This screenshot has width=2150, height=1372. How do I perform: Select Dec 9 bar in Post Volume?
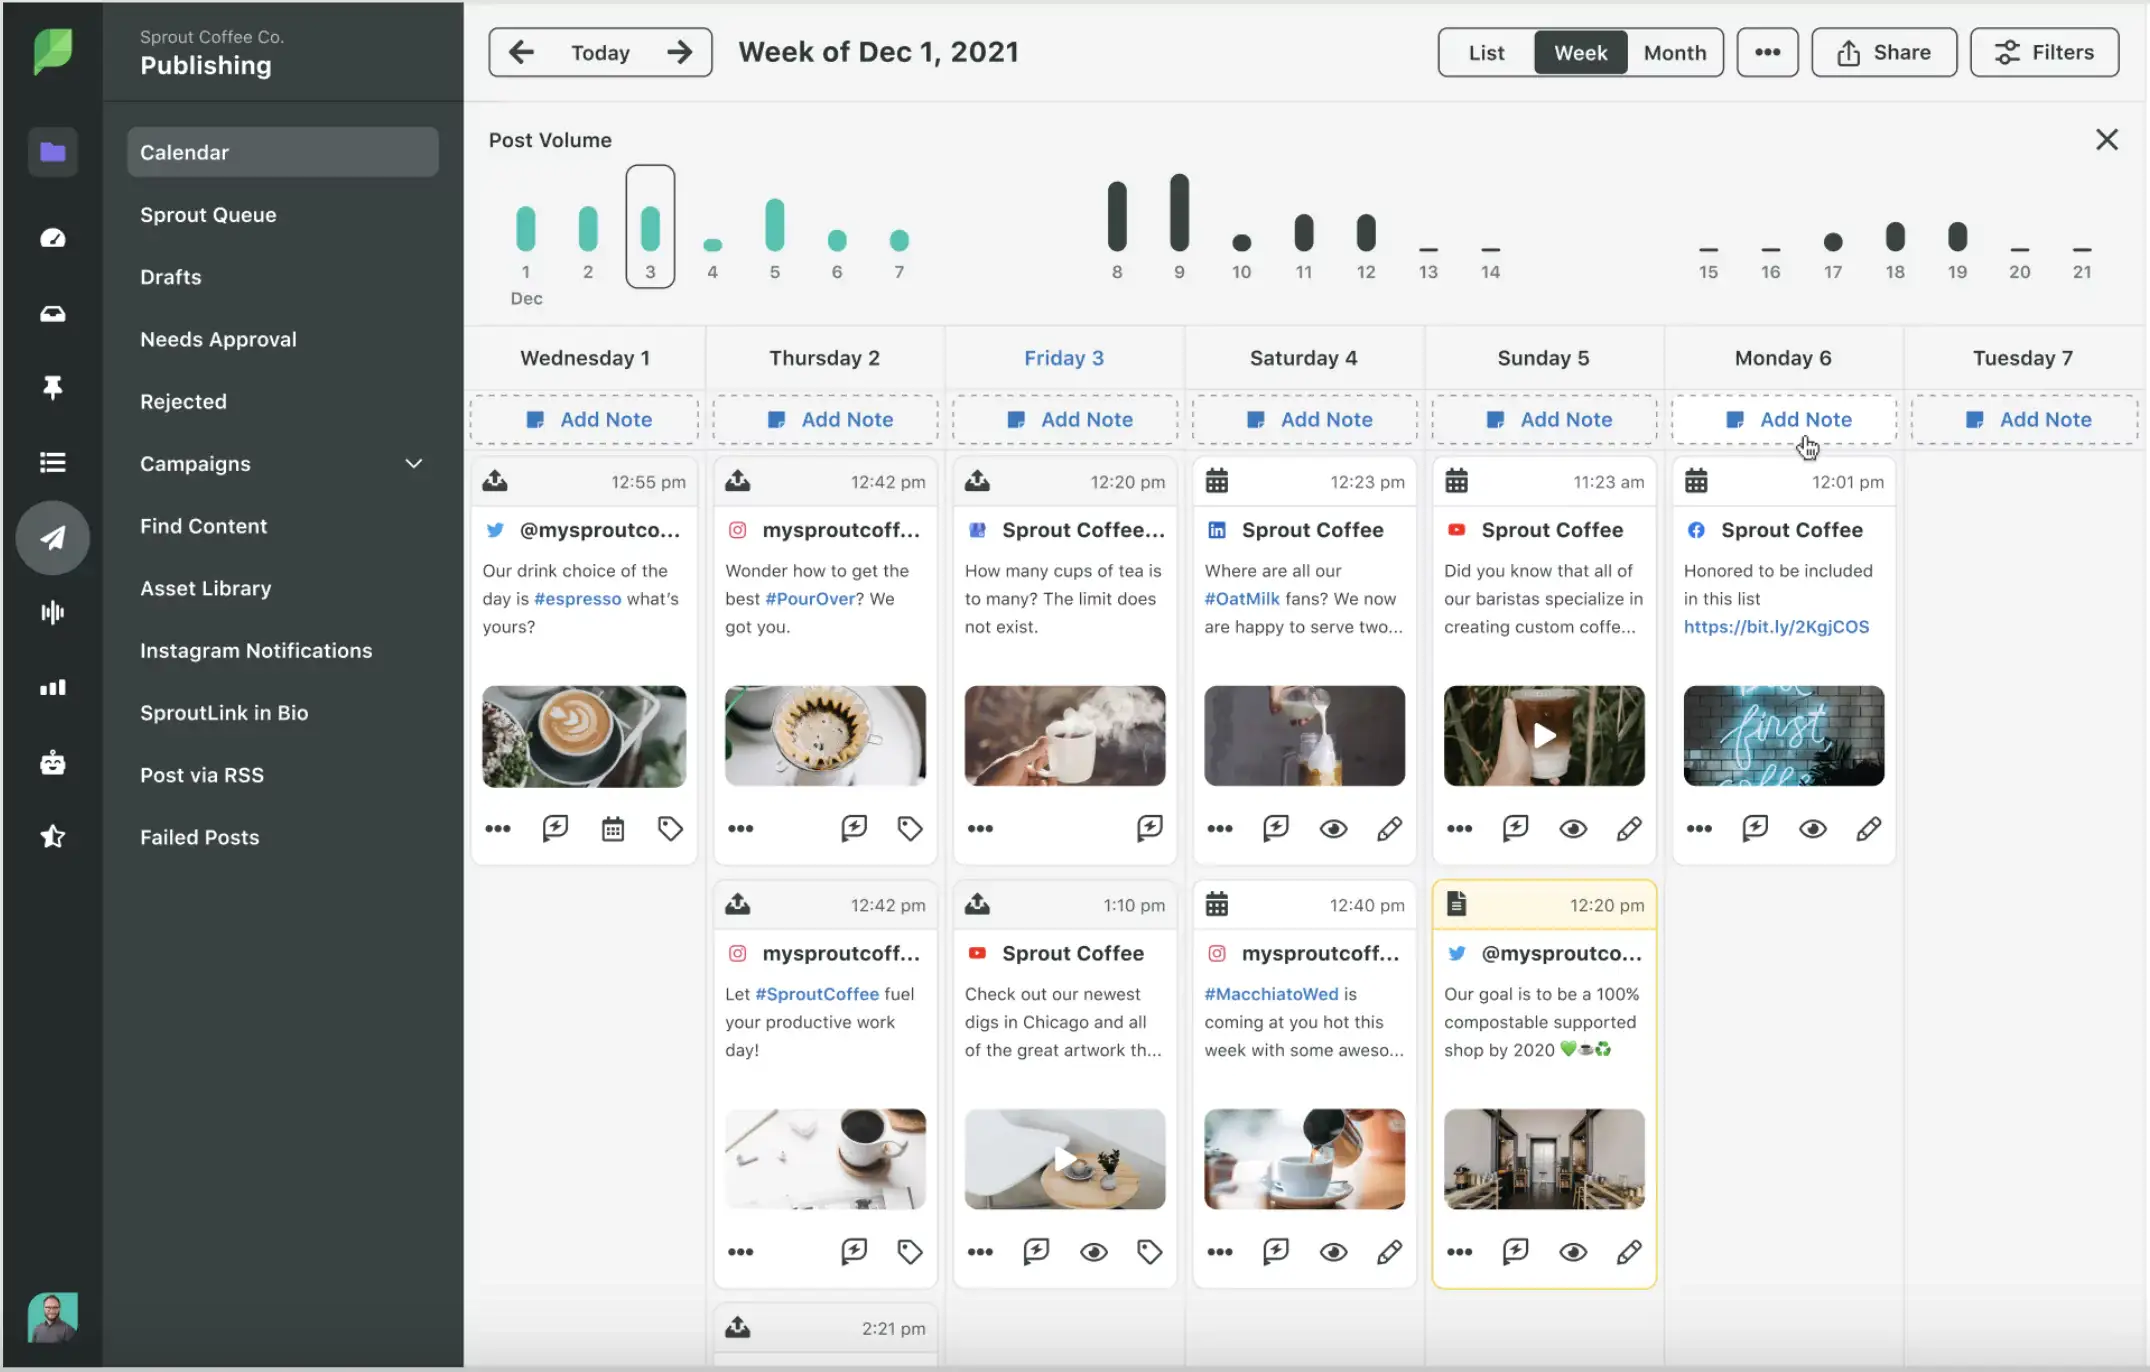point(1179,213)
